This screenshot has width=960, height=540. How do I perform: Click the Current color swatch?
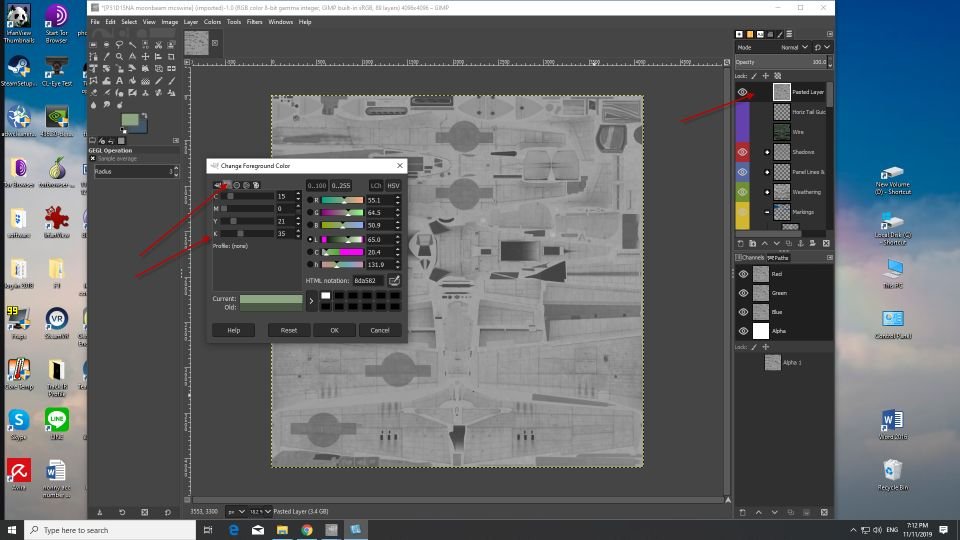click(x=271, y=299)
